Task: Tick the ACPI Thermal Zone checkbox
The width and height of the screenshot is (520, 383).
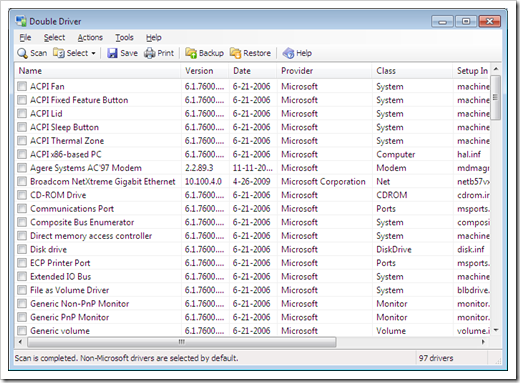Action: point(22,141)
